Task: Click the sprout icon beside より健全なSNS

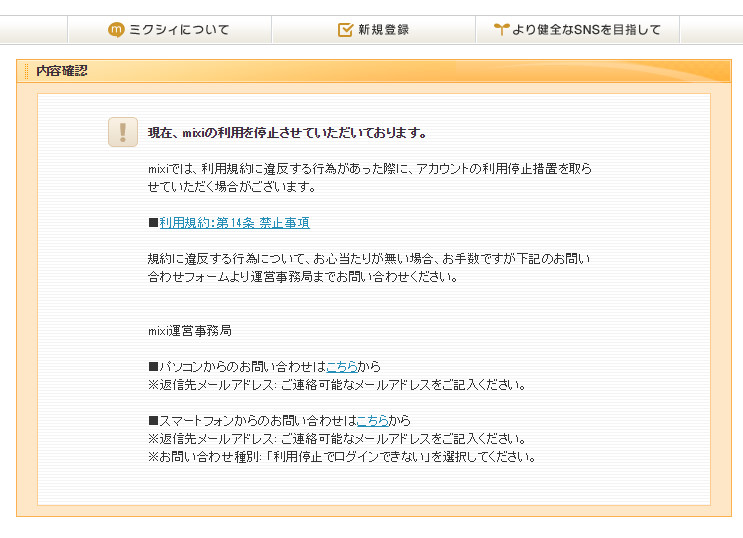Action: coord(501,30)
